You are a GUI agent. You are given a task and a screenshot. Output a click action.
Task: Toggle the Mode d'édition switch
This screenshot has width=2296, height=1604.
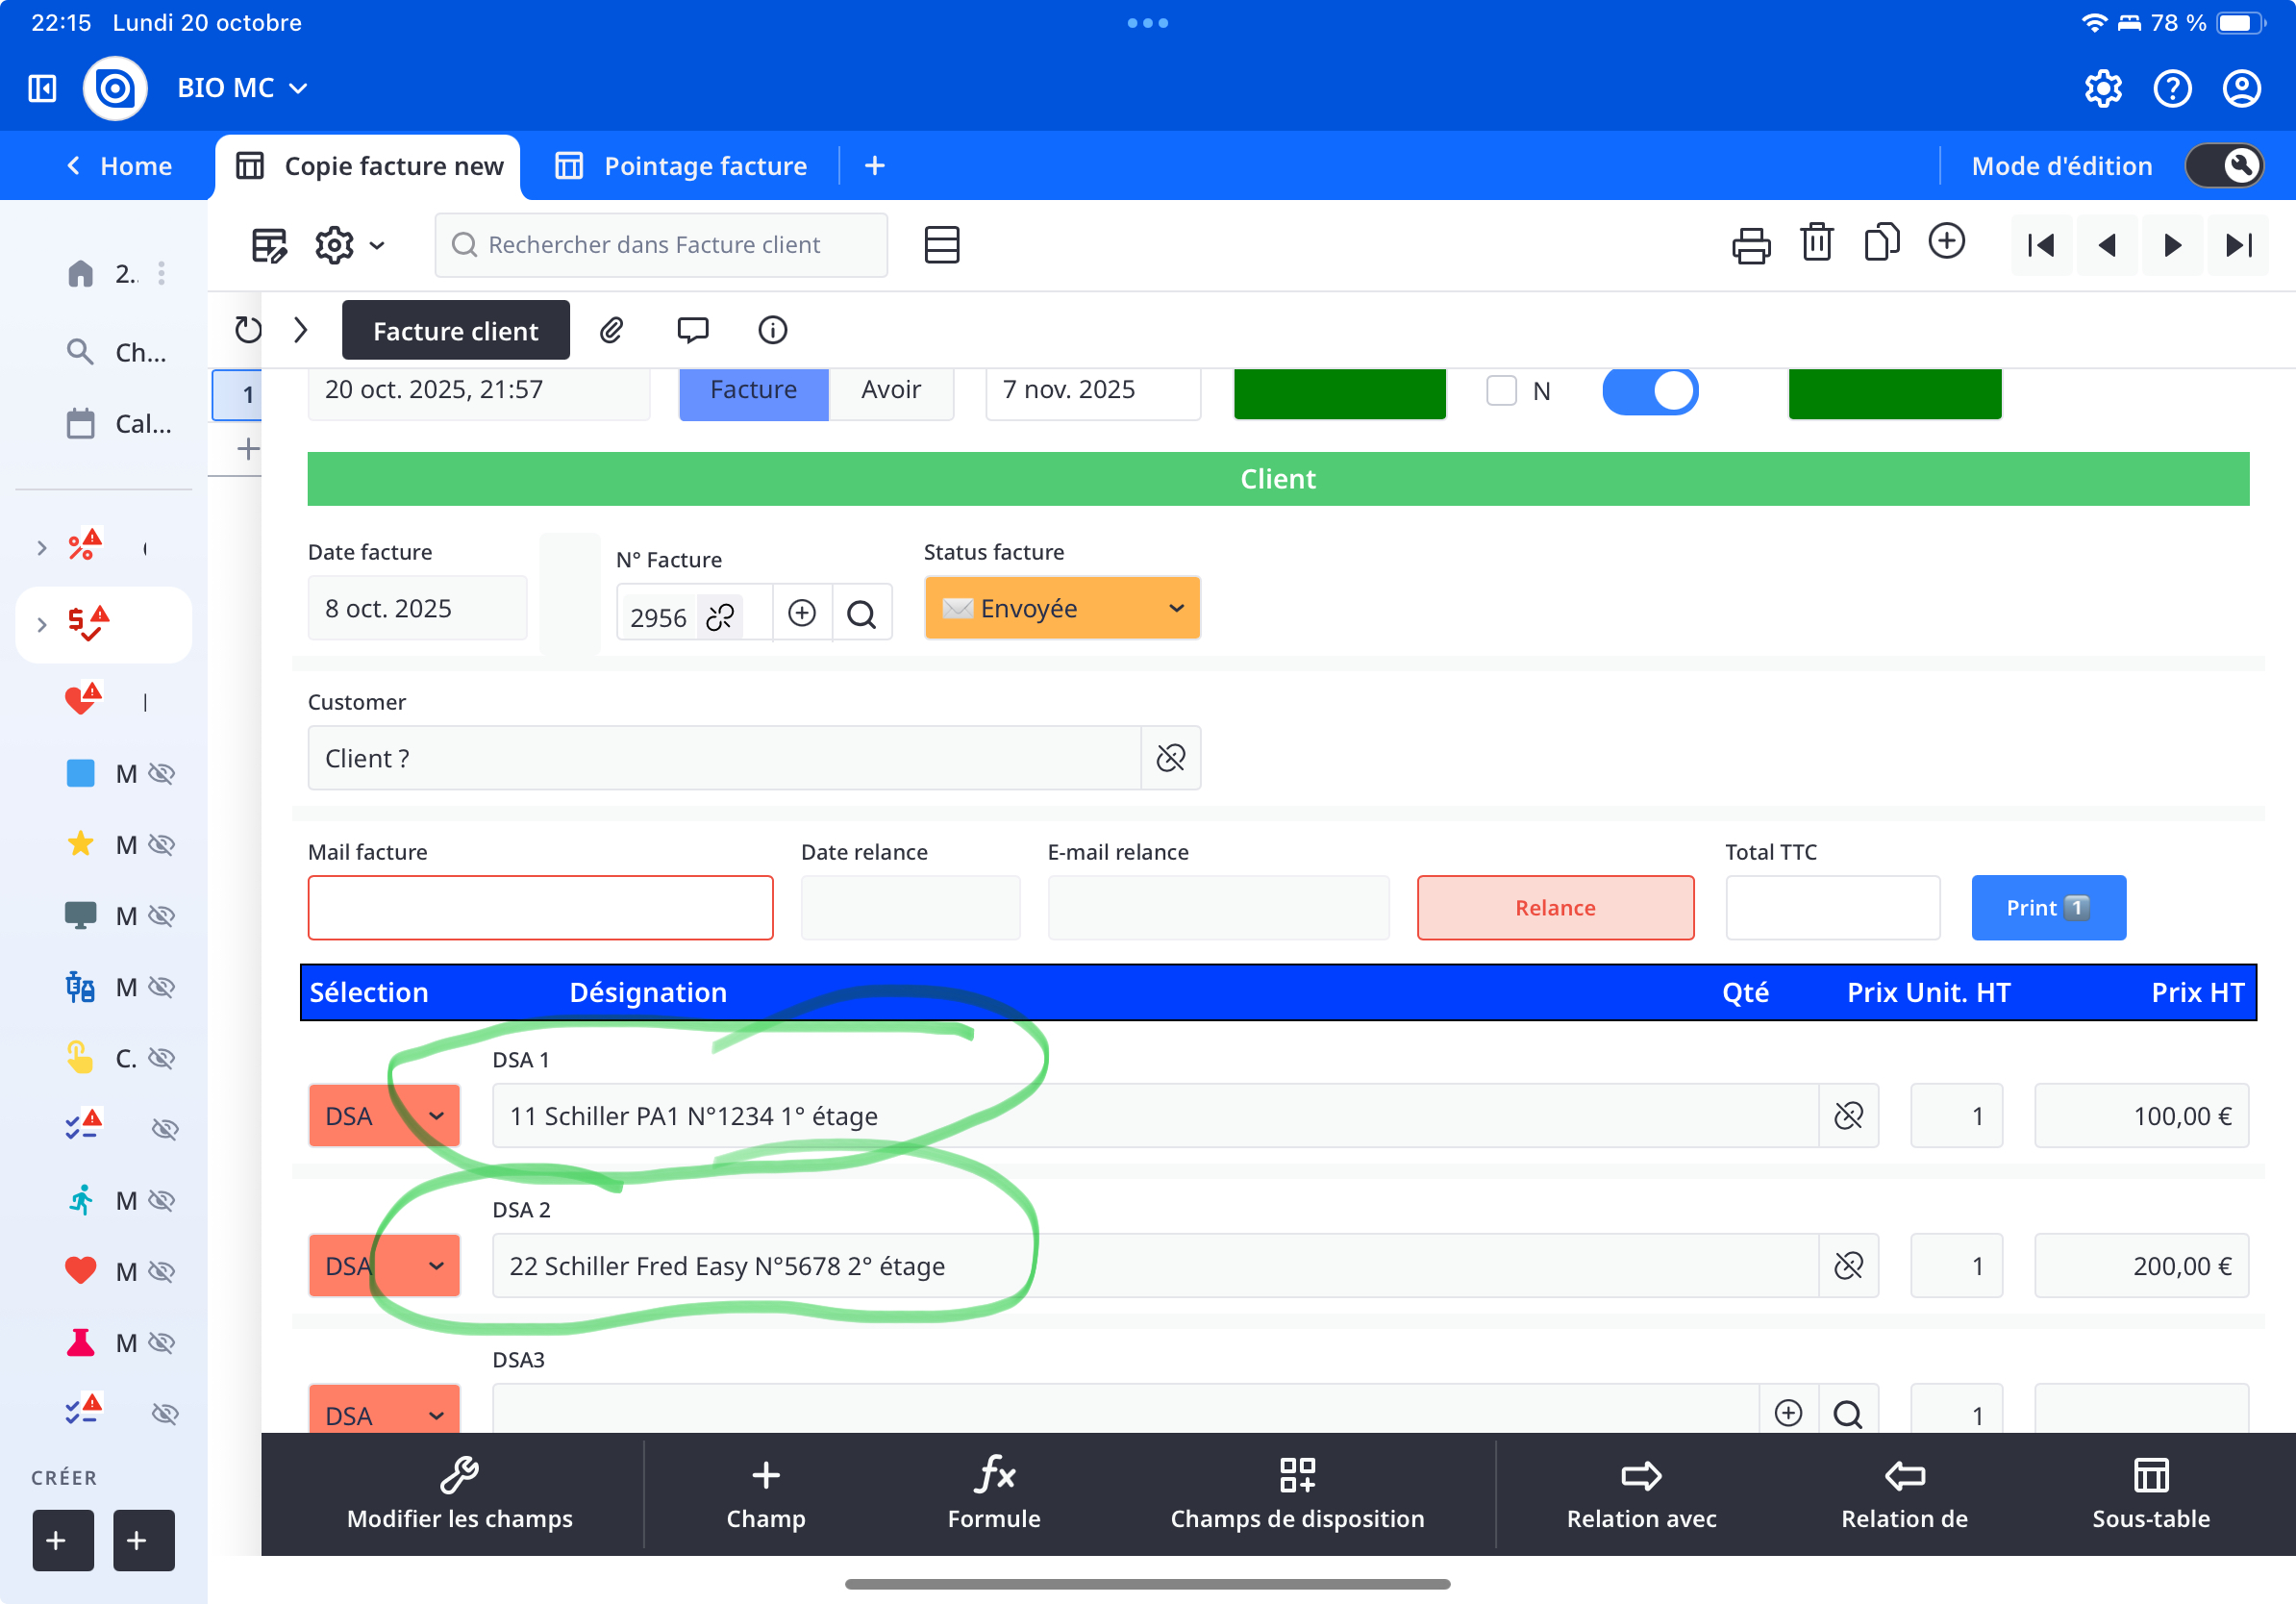pos(2224,166)
